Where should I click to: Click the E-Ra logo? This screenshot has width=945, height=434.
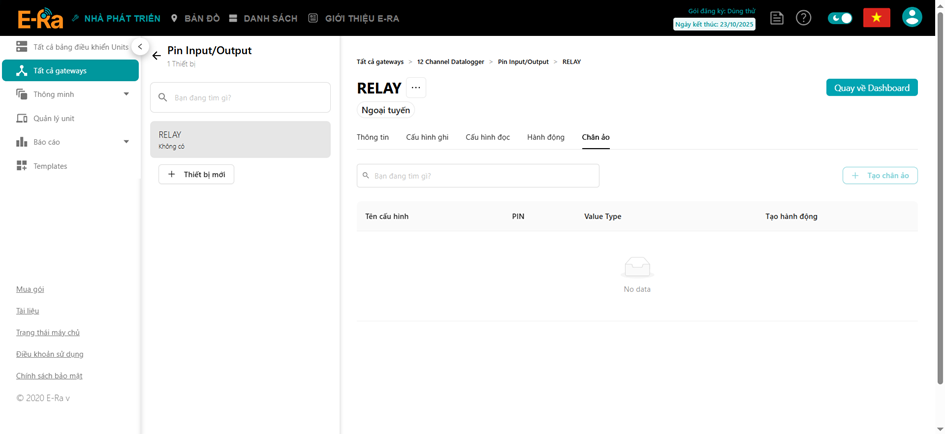click(40, 19)
